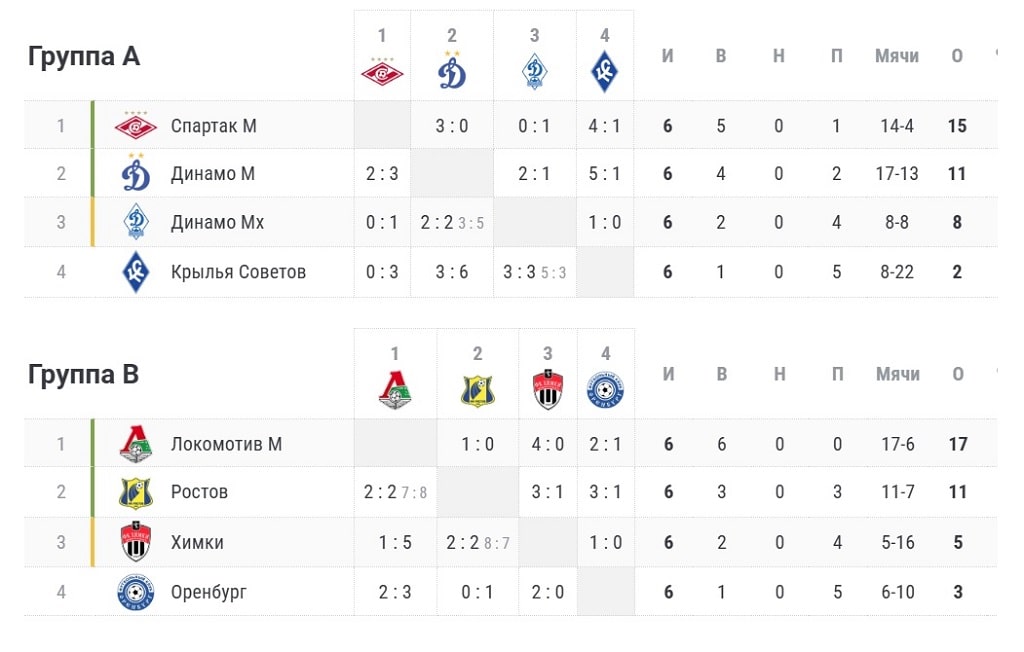Screen dimensions: 1024x652
Task: Click Dinamo Mx logo in row three
Action: coord(136,221)
